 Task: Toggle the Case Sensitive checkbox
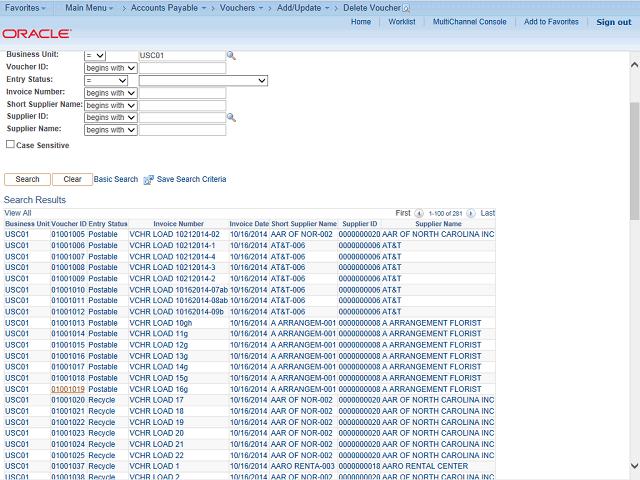(x=10, y=144)
